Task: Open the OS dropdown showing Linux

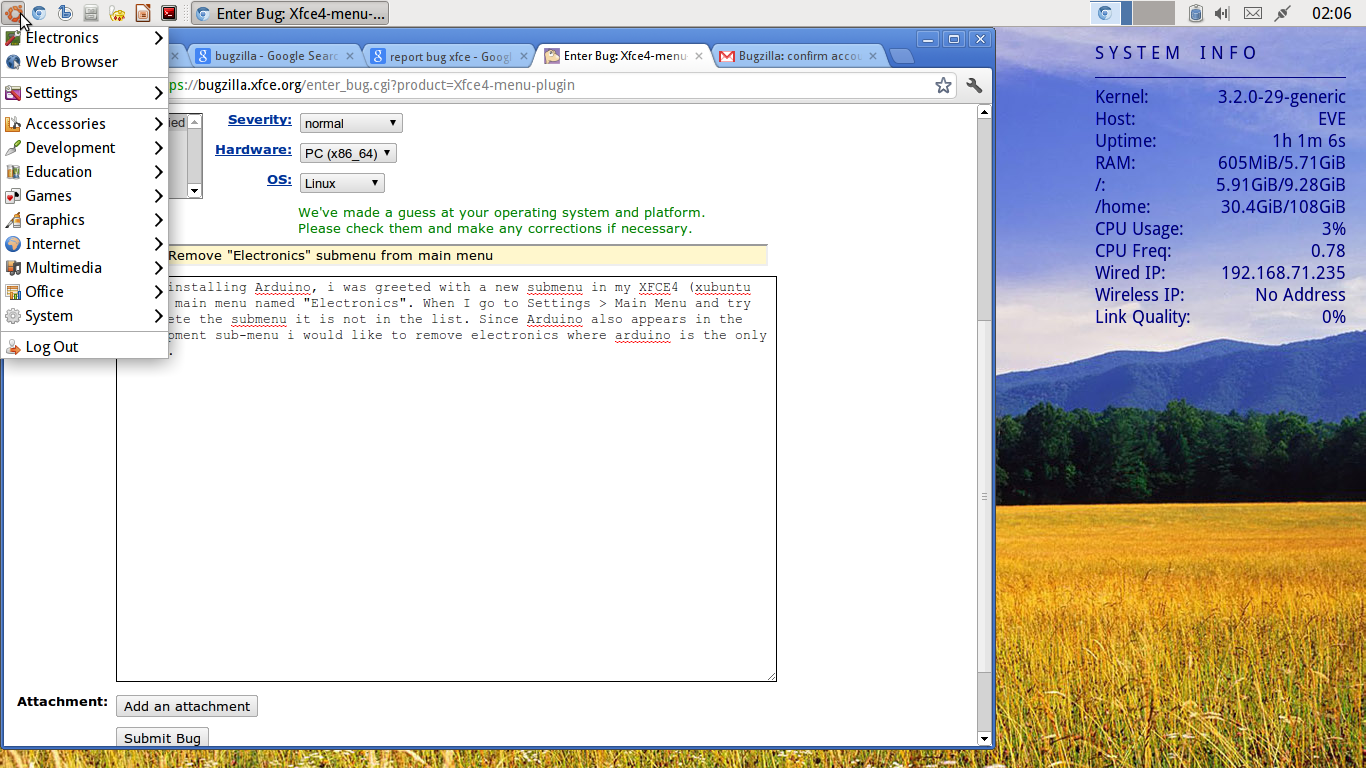Action: tap(342, 183)
